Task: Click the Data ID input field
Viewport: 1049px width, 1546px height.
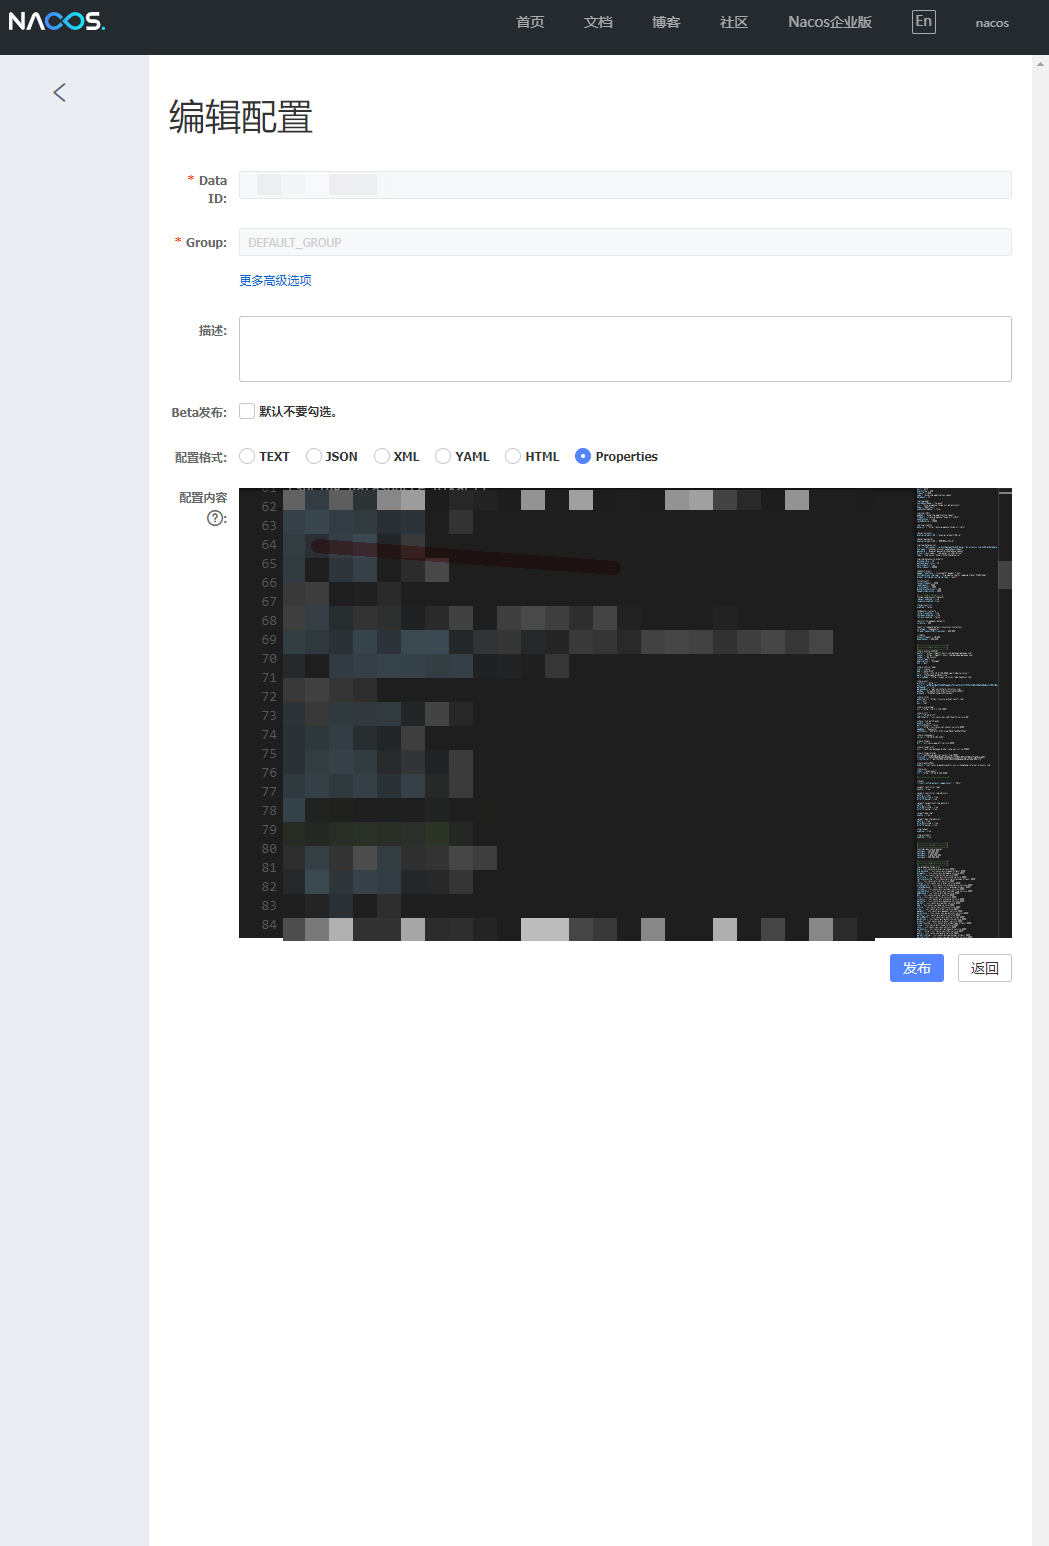Action: [625, 185]
